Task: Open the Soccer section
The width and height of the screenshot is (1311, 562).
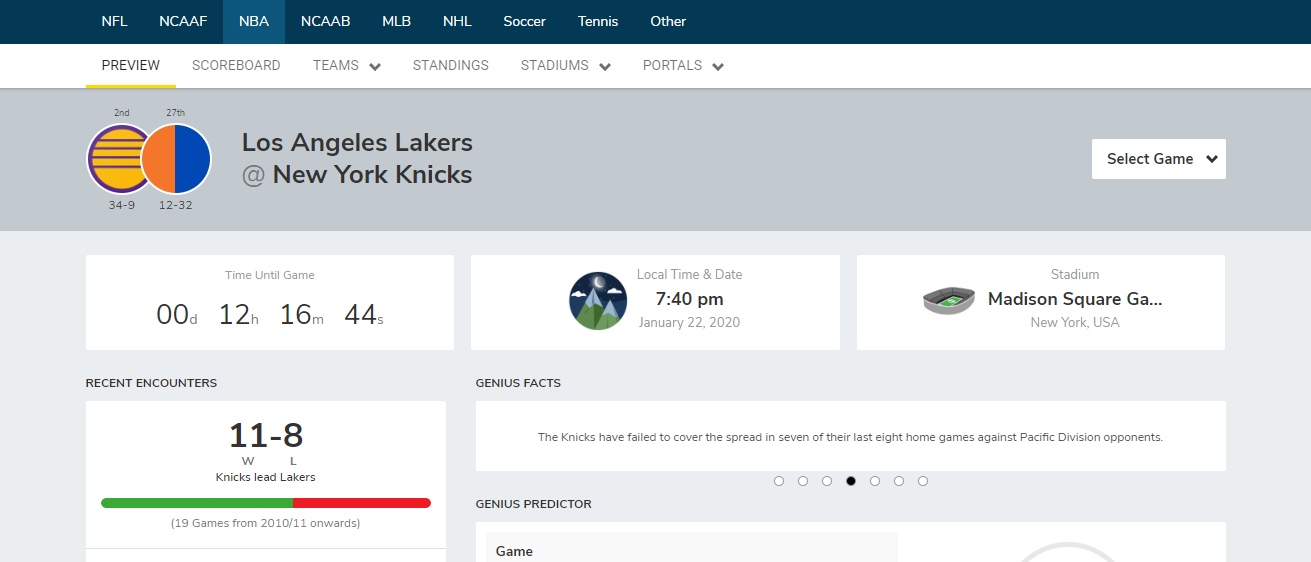Action: tap(524, 21)
